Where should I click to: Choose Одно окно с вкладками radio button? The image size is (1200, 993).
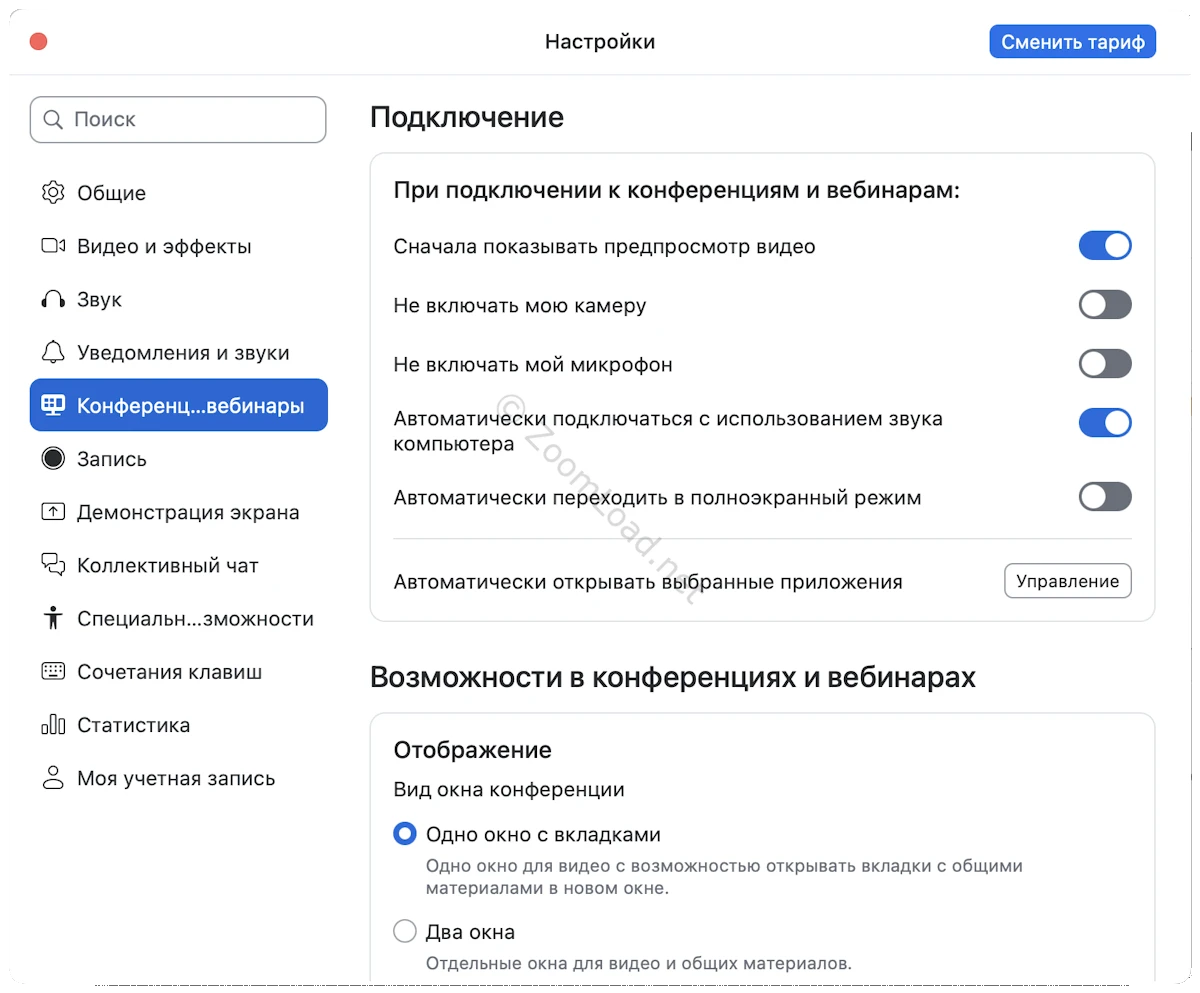tap(405, 834)
